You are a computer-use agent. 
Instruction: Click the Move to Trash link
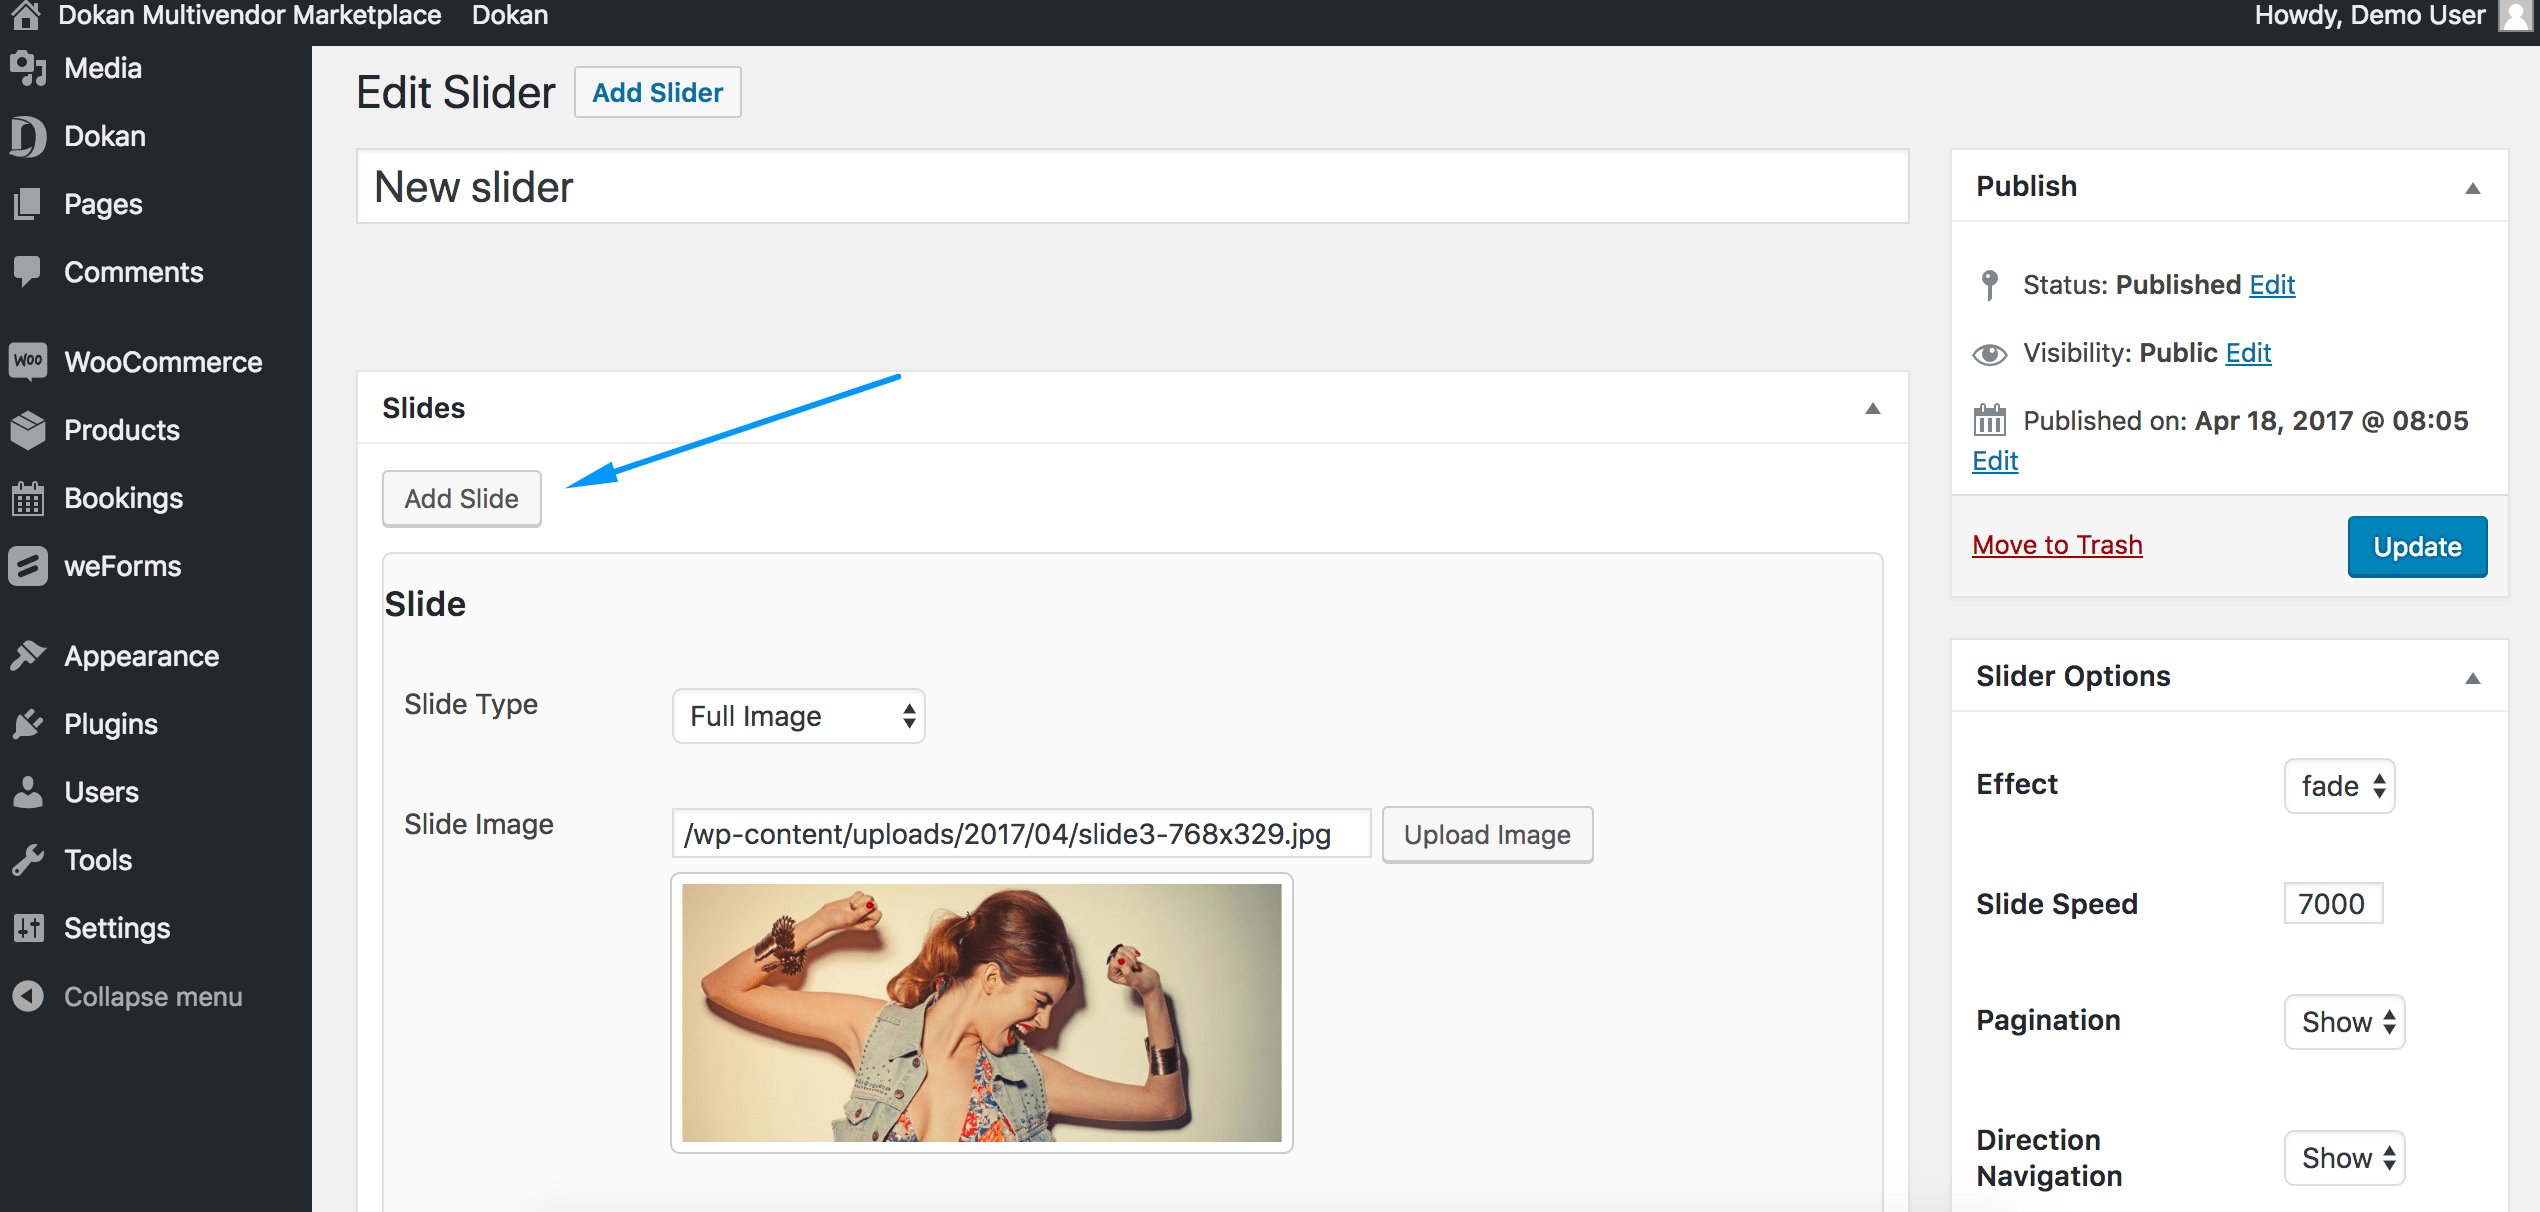pos(2057,545)
